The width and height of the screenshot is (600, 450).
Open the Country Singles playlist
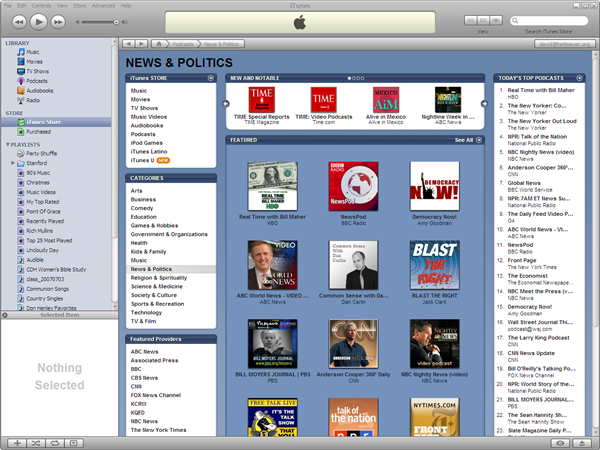tap(44, 298)
